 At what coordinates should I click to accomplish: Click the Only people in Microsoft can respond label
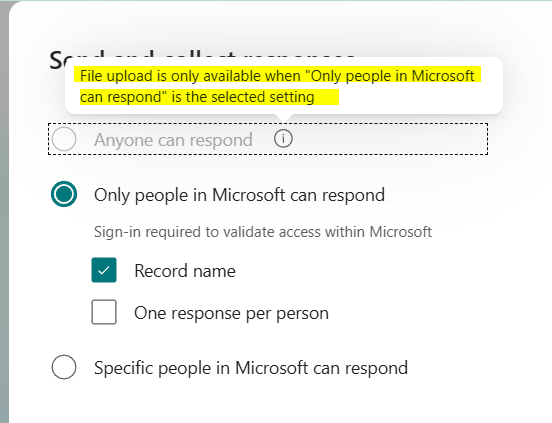239,195
